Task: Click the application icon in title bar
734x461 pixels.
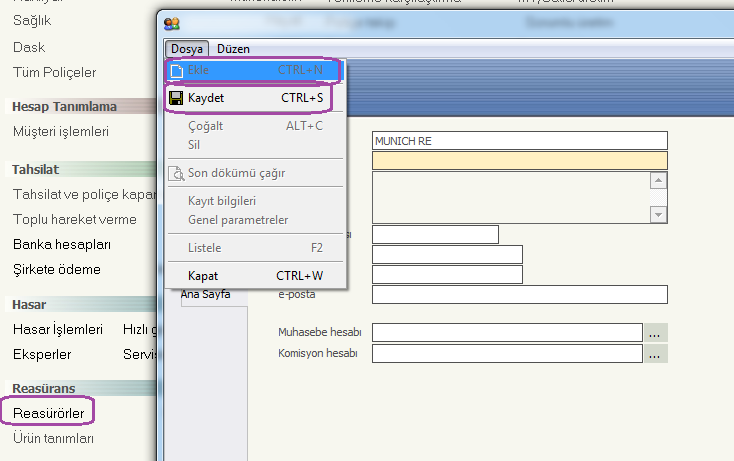Action: tap(172, 24)
